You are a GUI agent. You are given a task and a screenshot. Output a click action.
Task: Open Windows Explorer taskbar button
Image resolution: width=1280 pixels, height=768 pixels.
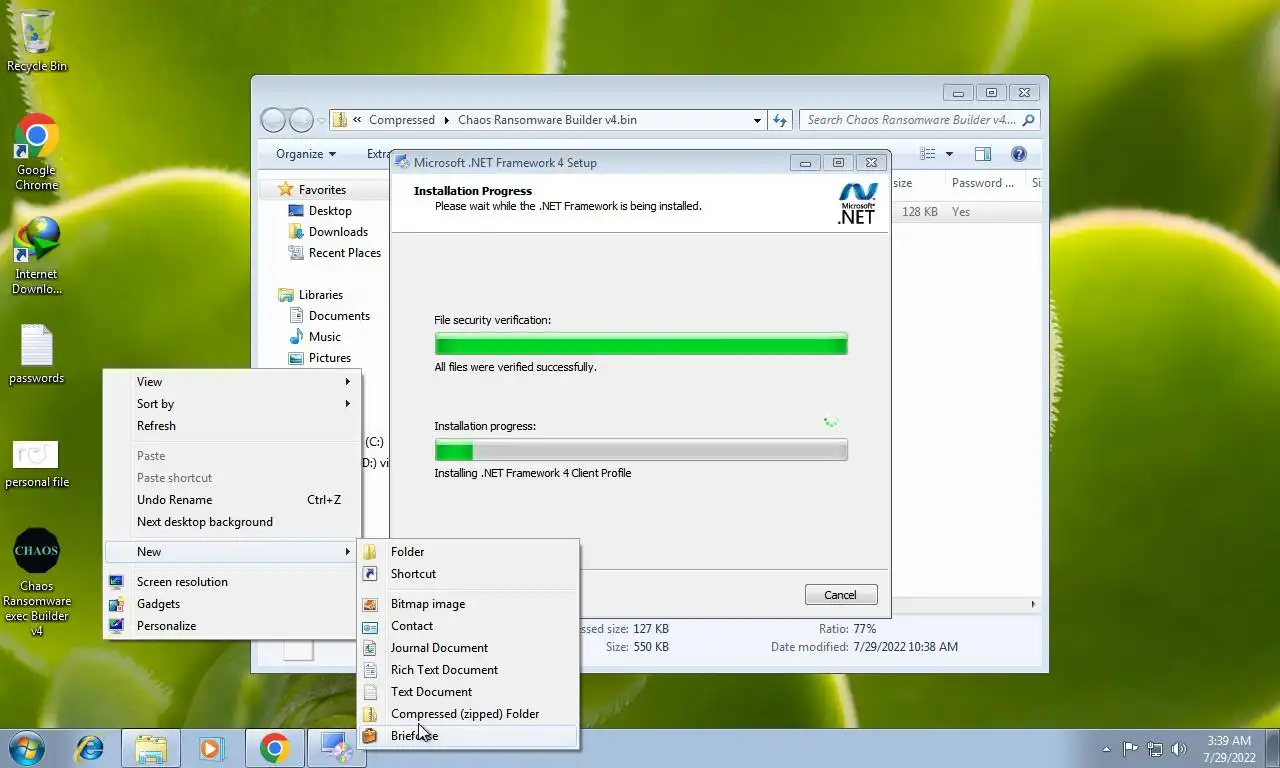coord(151,747)
